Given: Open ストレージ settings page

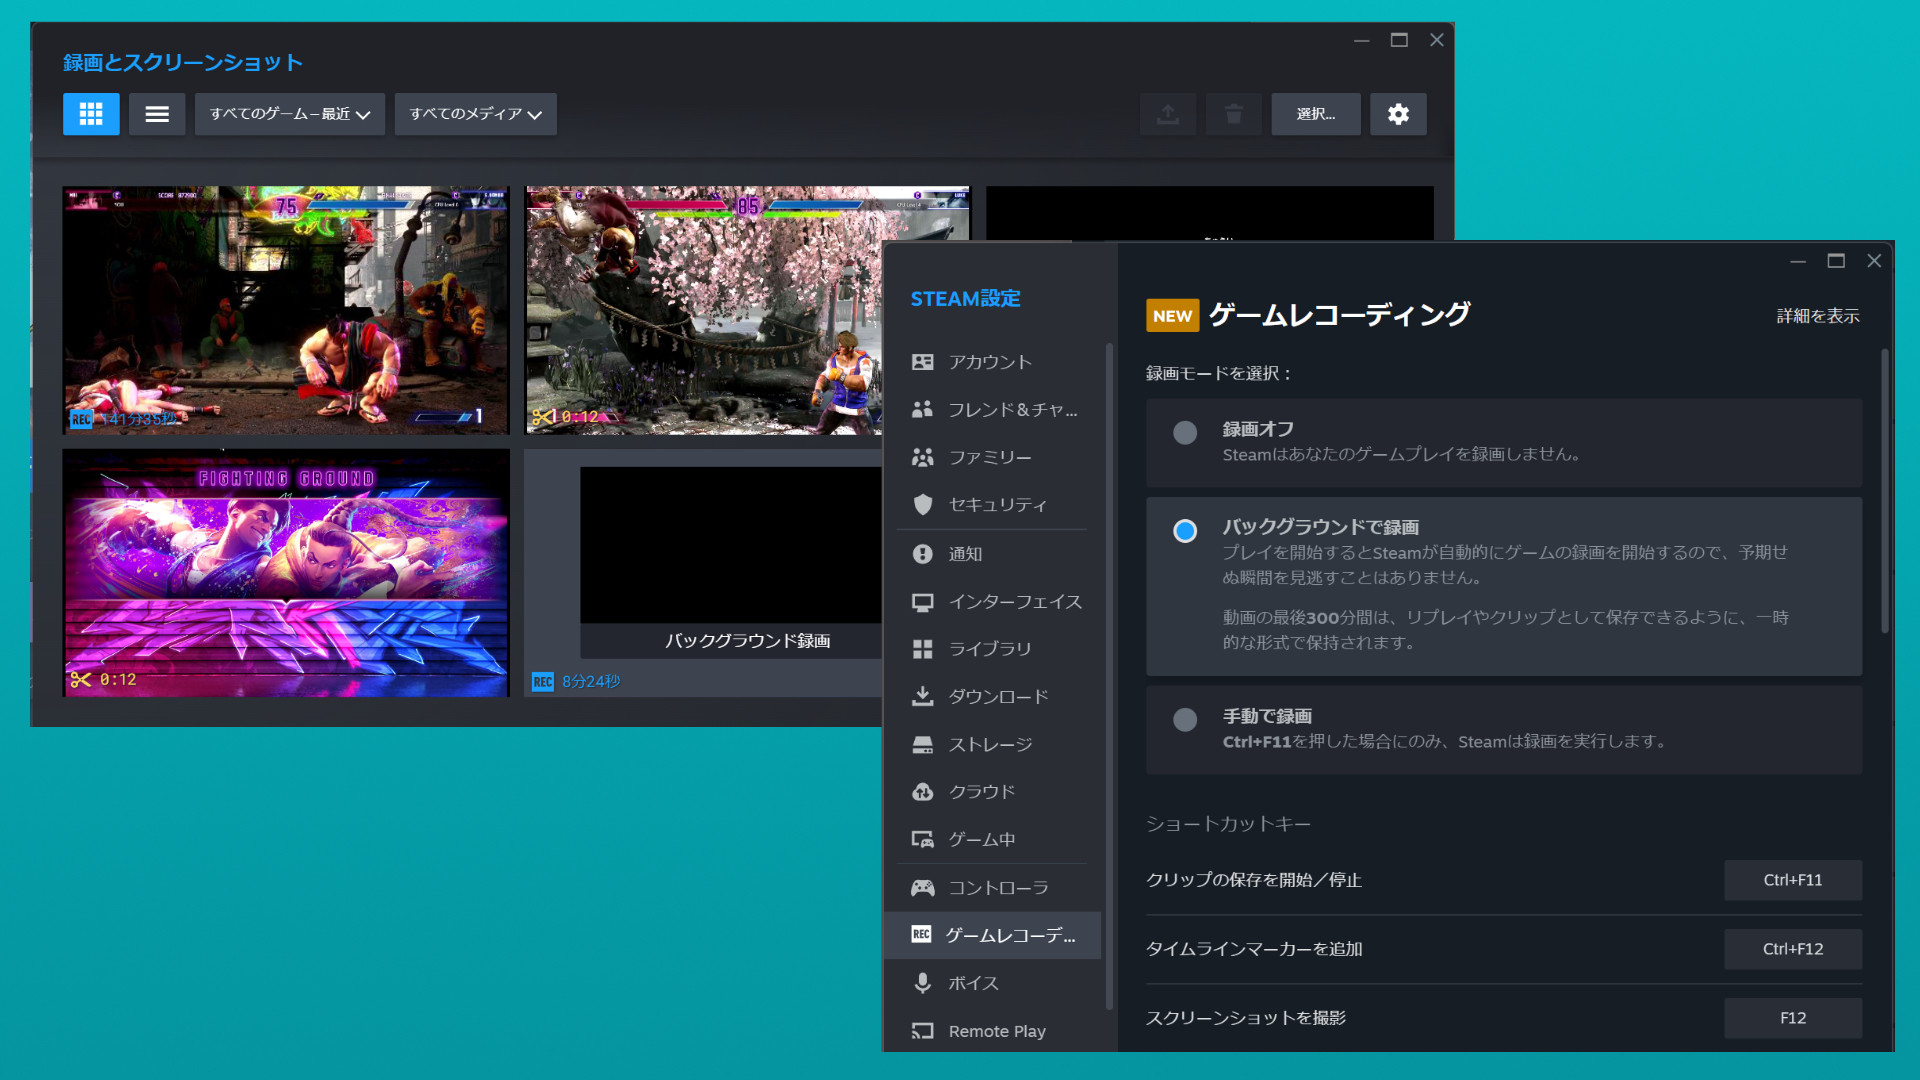Looking at the screenshot, I should coord(994,744).
